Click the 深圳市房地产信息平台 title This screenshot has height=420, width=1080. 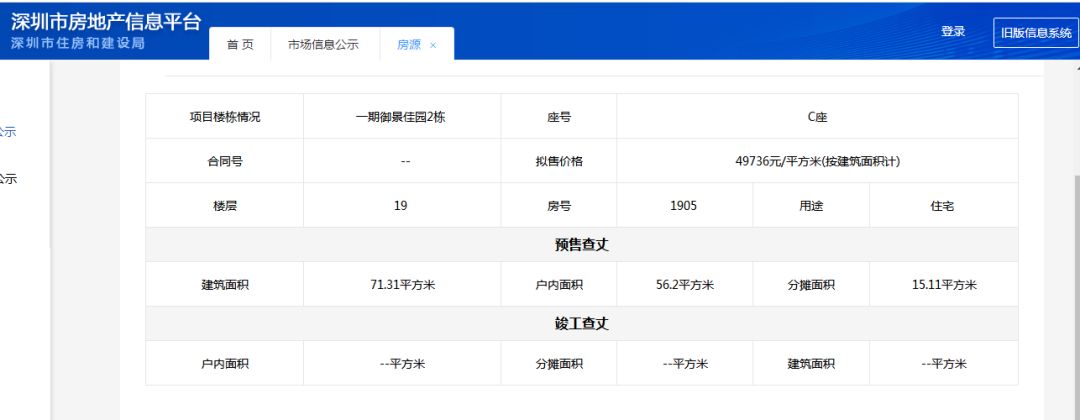click(106, 21)
